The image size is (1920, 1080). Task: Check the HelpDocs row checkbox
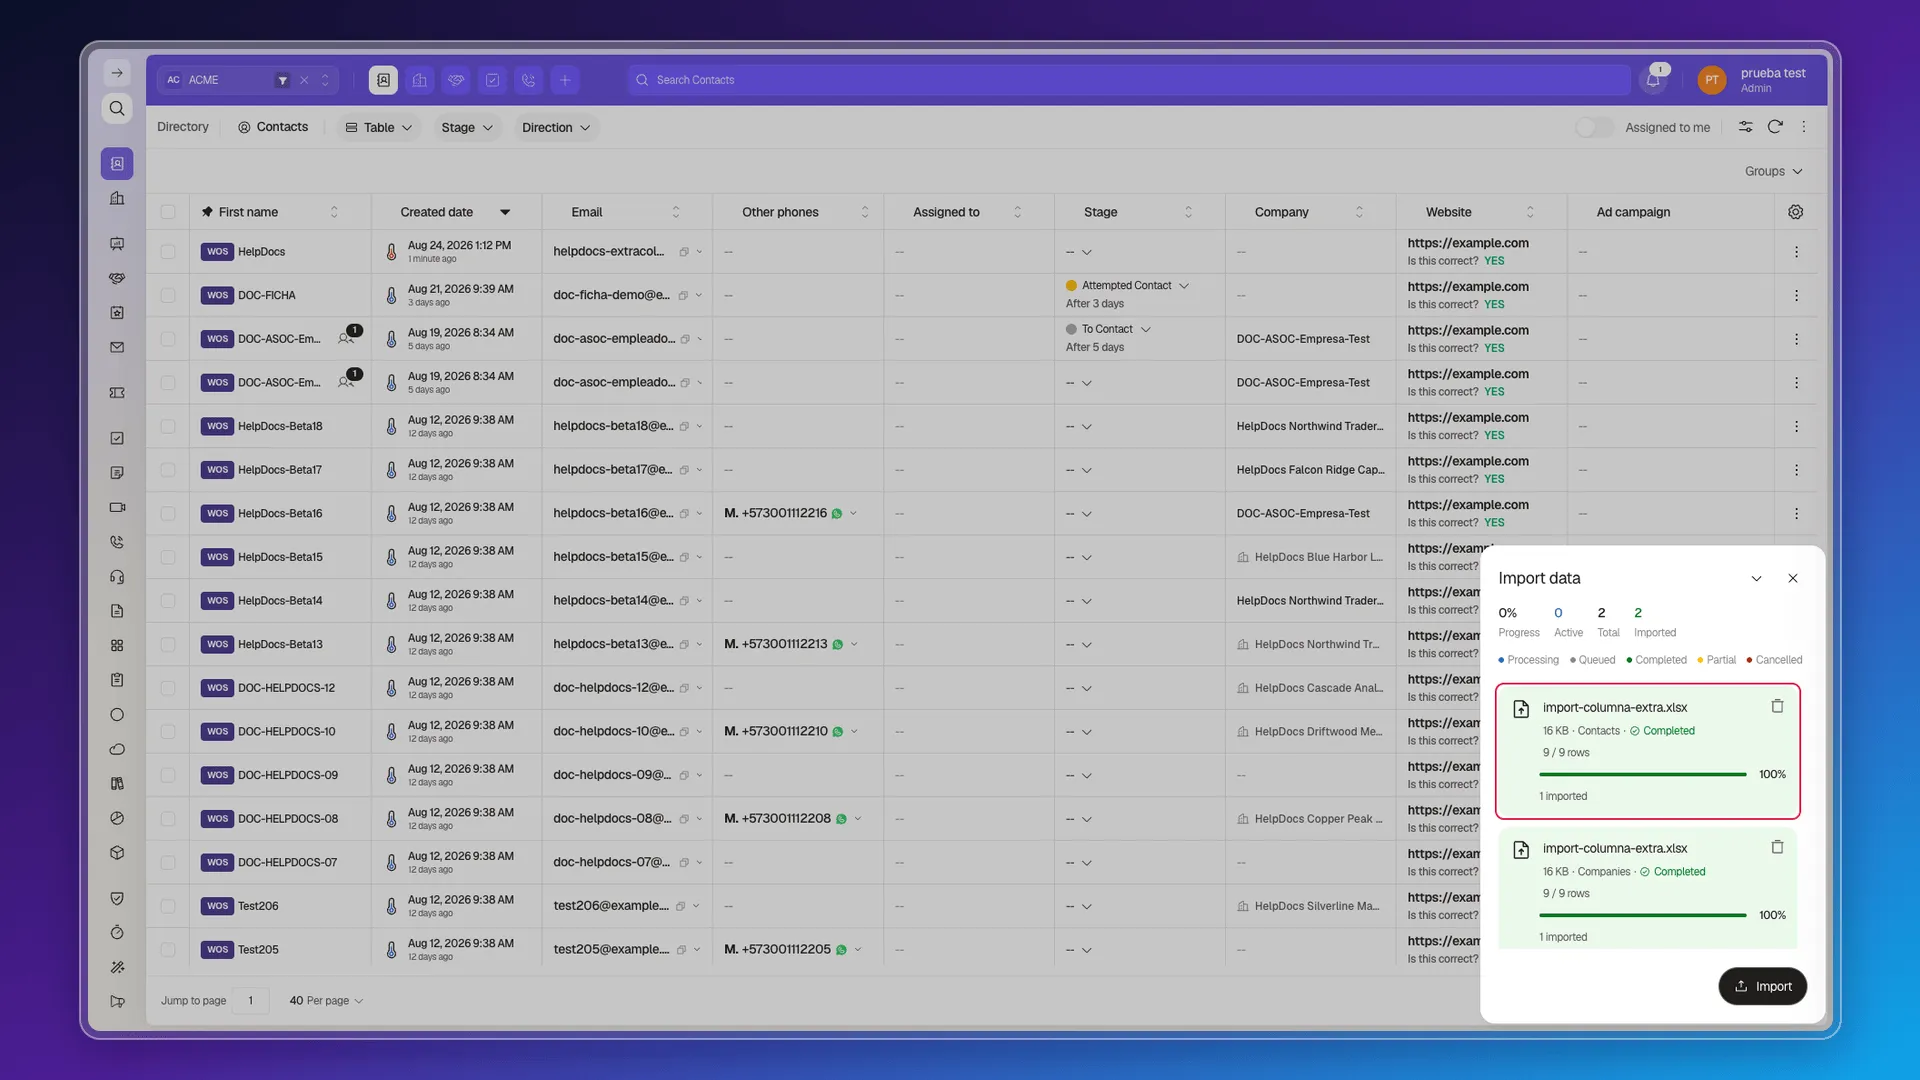(168, 252)
